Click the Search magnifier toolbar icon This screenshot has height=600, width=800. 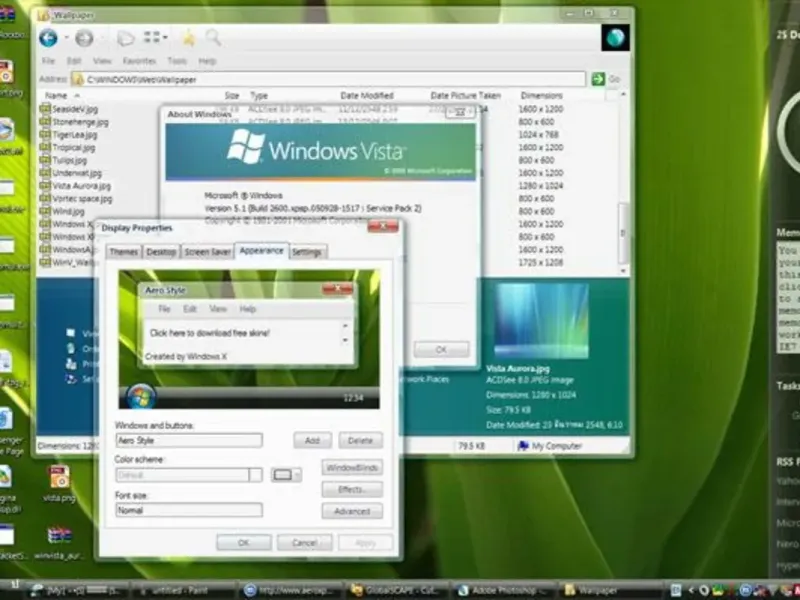[213, 37]
